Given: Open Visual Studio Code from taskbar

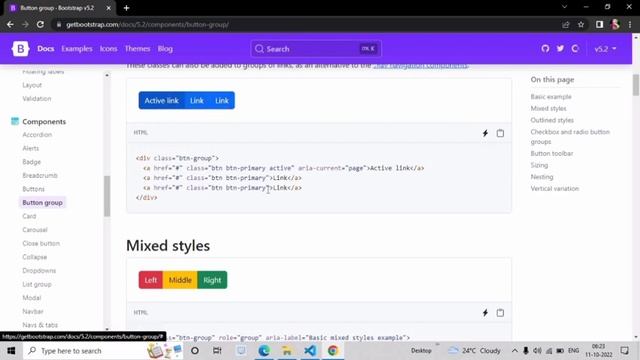Looking at the screenshot, I should [310, 351].
